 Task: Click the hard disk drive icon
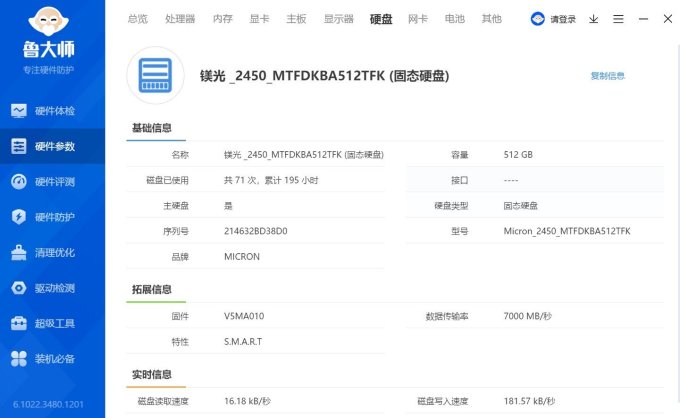pos(155,75)
